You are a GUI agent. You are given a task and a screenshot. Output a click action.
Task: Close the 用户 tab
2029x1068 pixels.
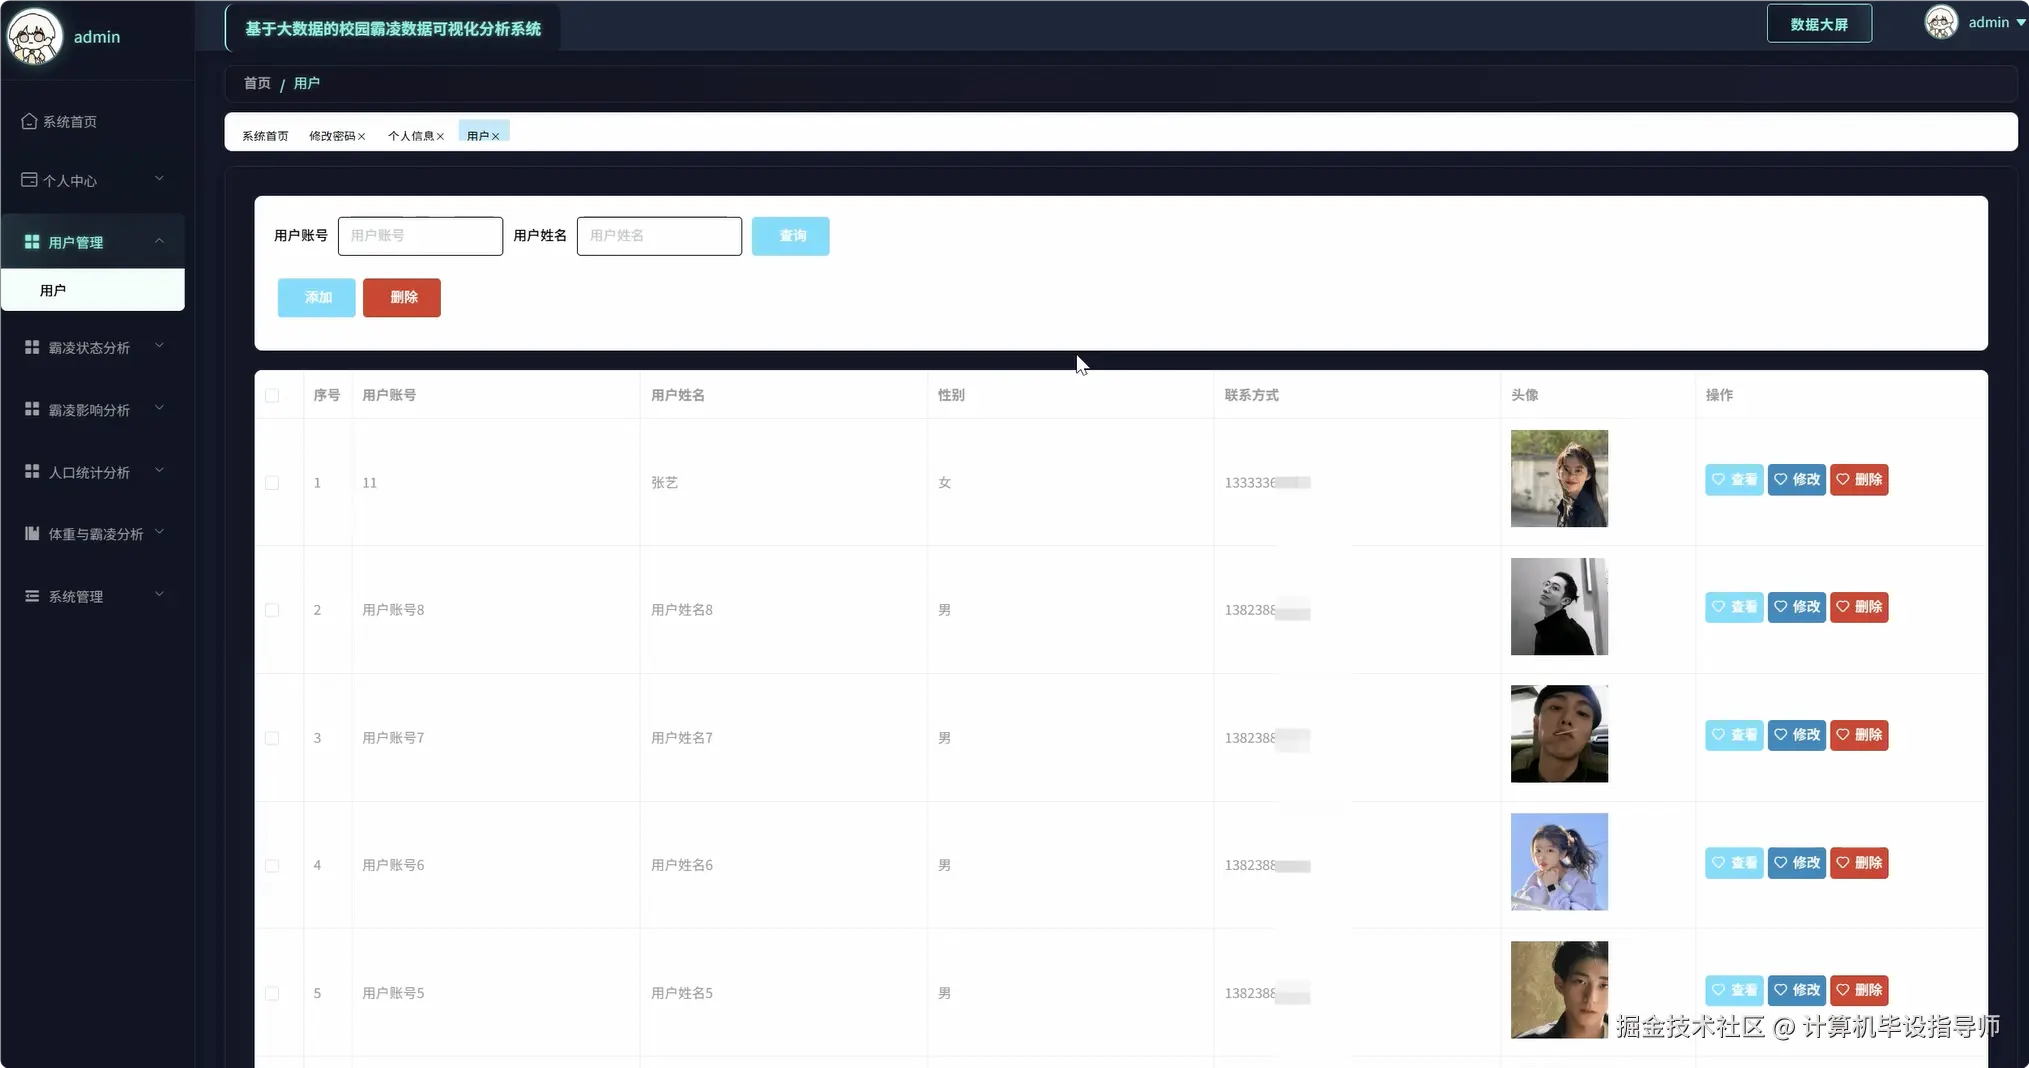point(495,136)
